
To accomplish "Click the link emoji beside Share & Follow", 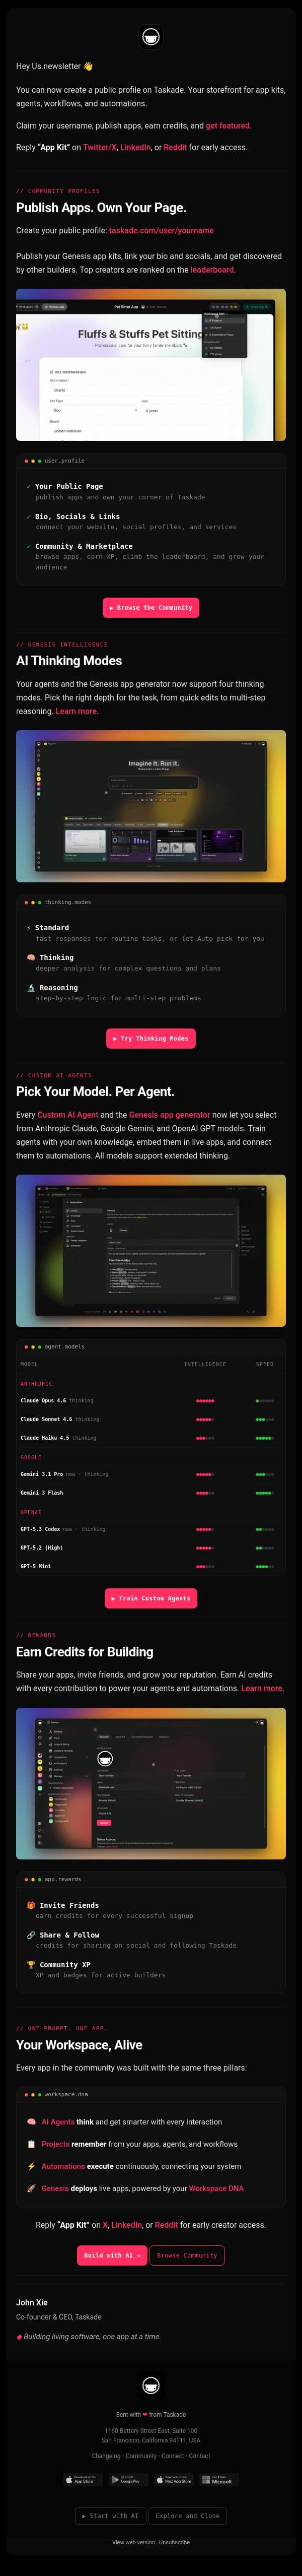I will [31, 1935].
